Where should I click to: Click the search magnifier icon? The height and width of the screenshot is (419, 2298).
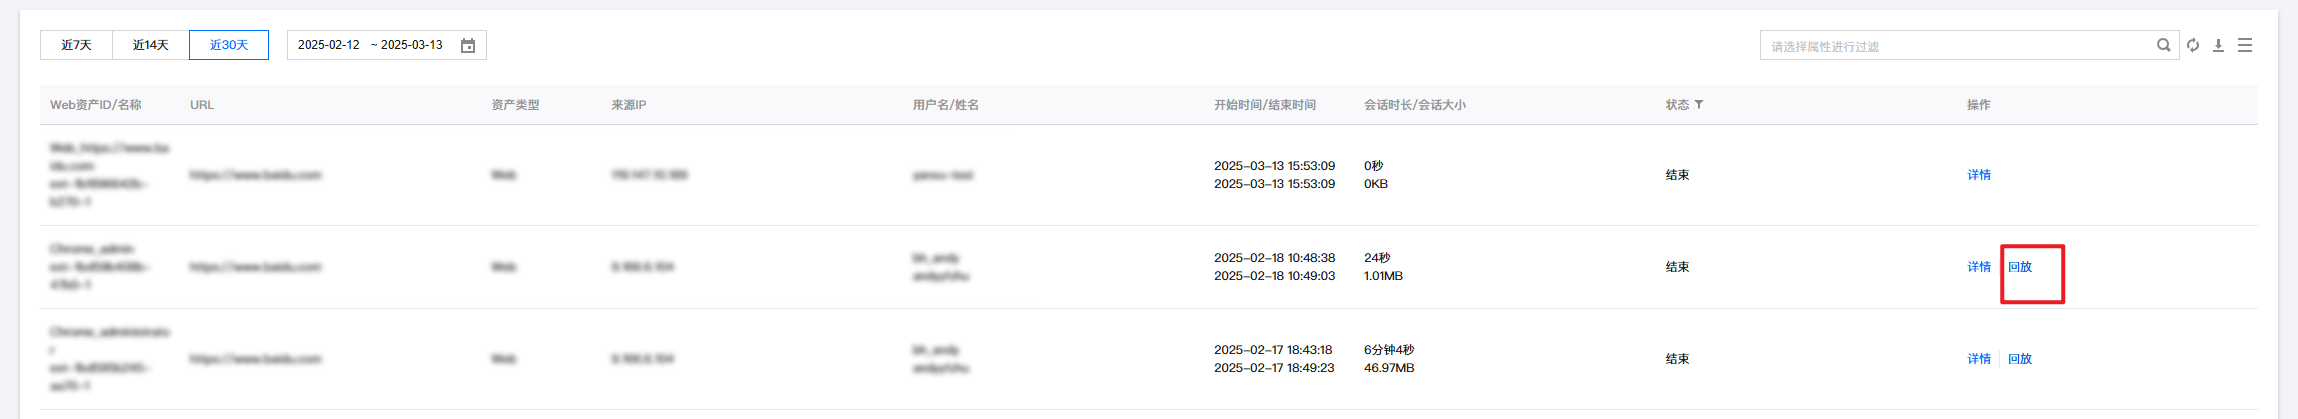(2163, 45)
